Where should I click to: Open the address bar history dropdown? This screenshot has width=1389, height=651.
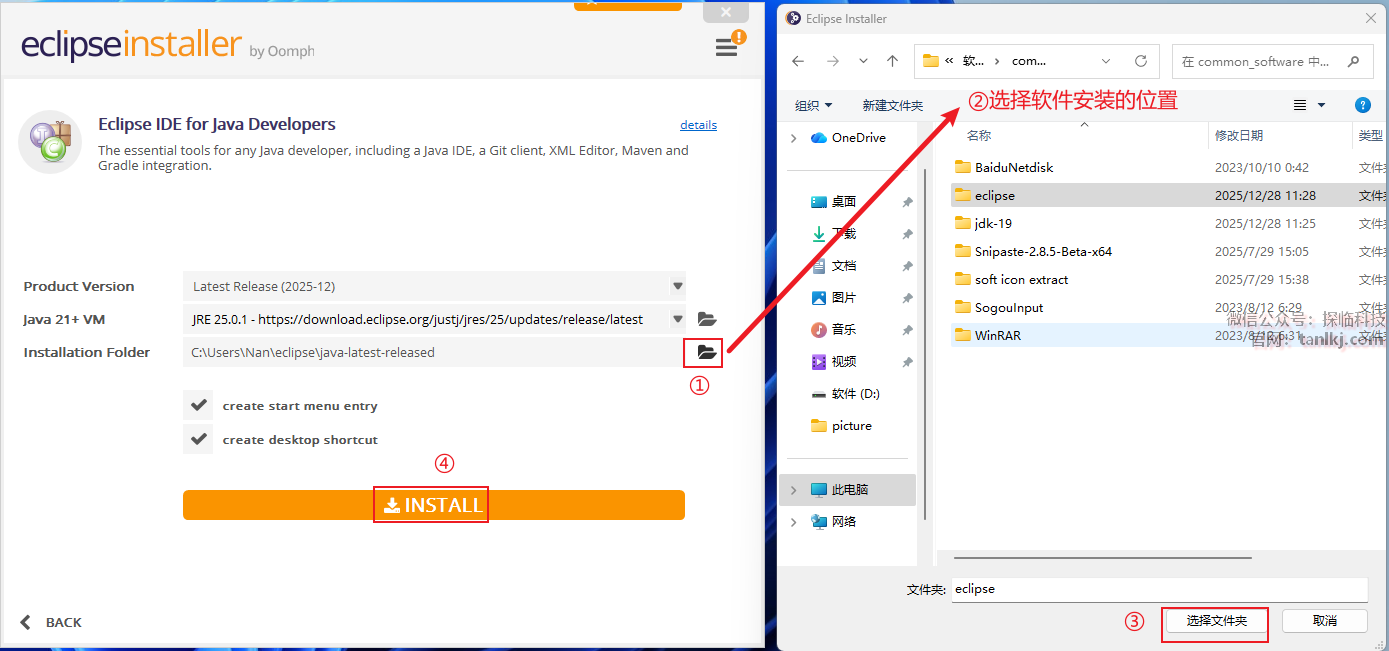pos(1105,61)
